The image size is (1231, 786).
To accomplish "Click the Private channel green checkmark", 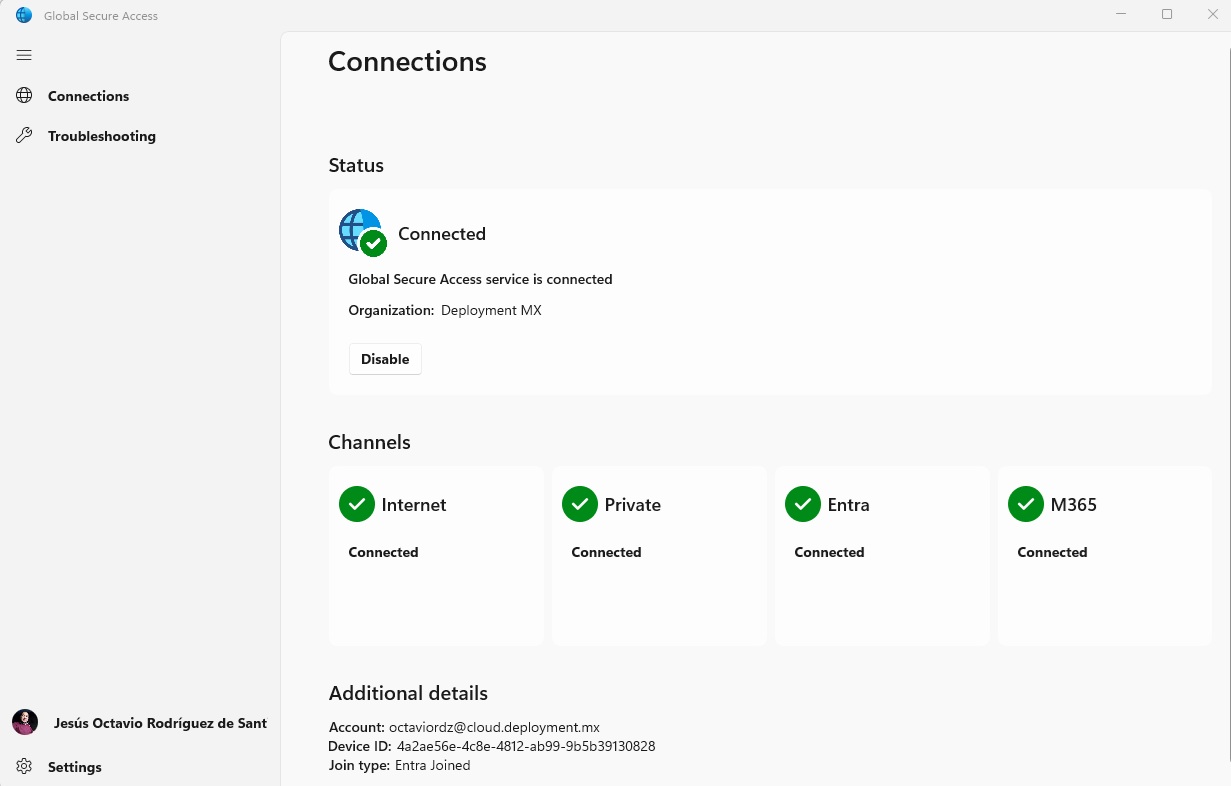I will [580, 504].
